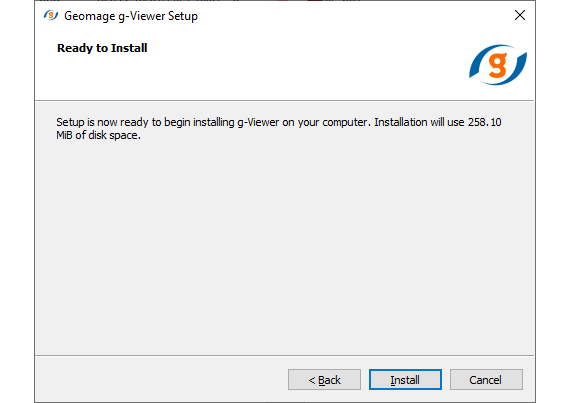Click the Geomage icon in title bar

point(51,16)
